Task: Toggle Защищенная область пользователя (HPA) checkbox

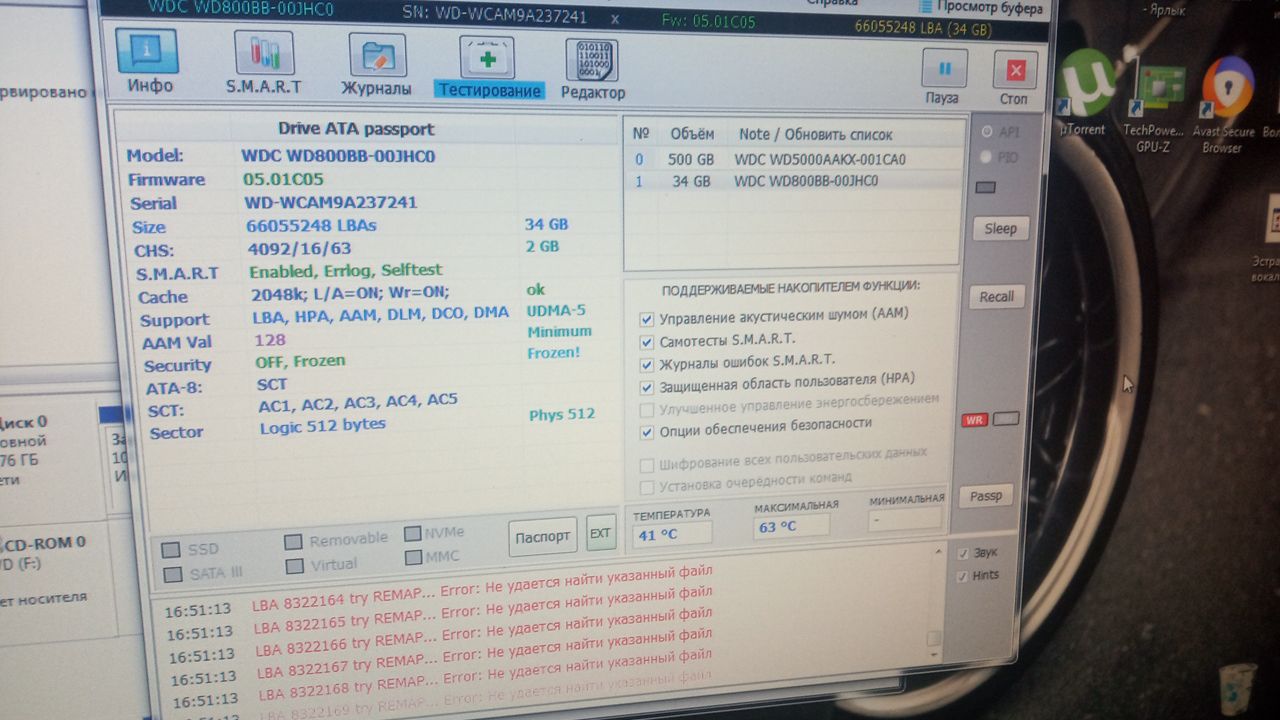Action: pos(647,387)
